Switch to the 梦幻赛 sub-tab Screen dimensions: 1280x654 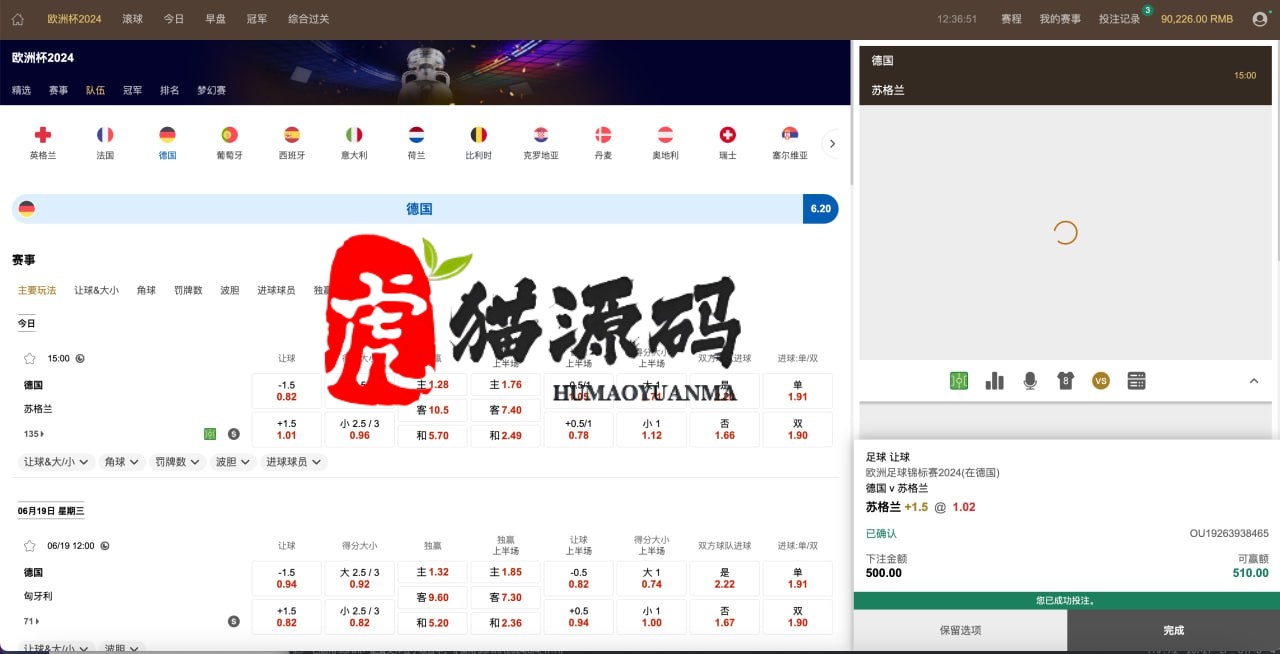click(211, 90)
